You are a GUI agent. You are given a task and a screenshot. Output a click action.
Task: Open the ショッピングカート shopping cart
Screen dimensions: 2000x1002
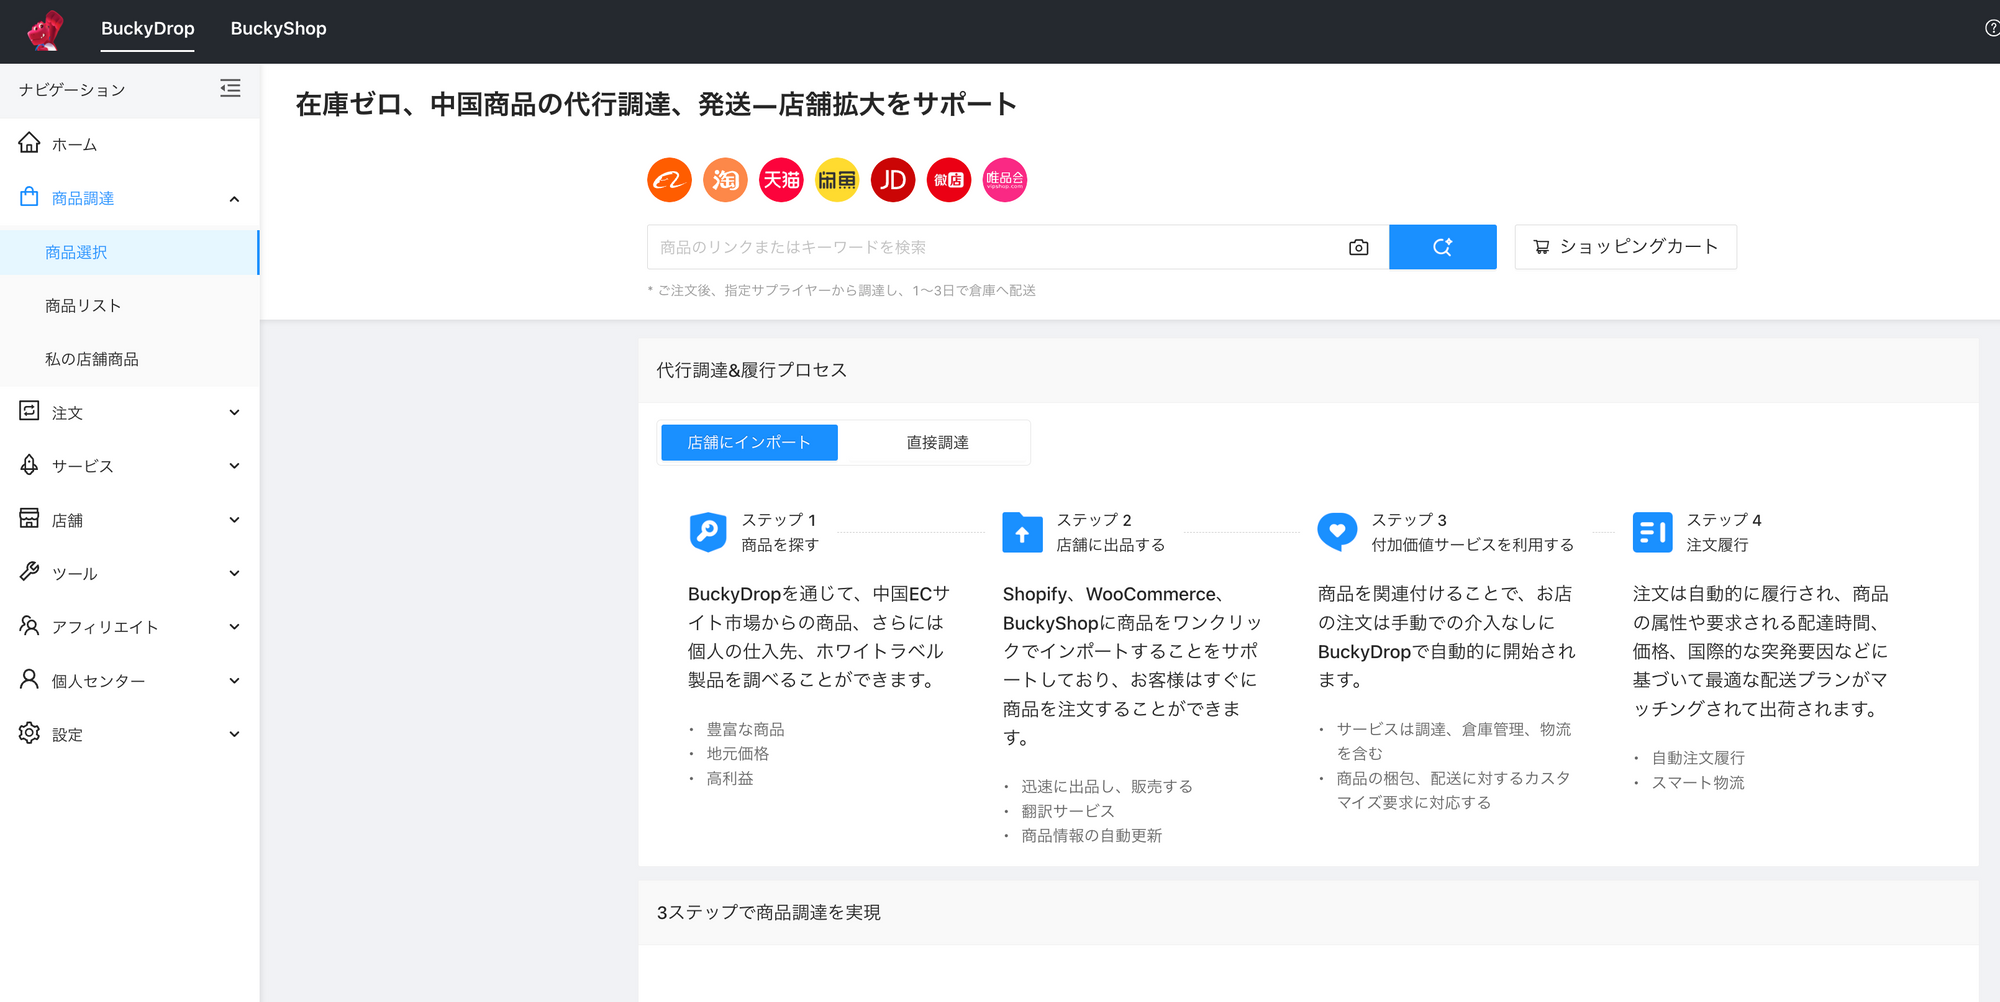(x=1625, y=247)
